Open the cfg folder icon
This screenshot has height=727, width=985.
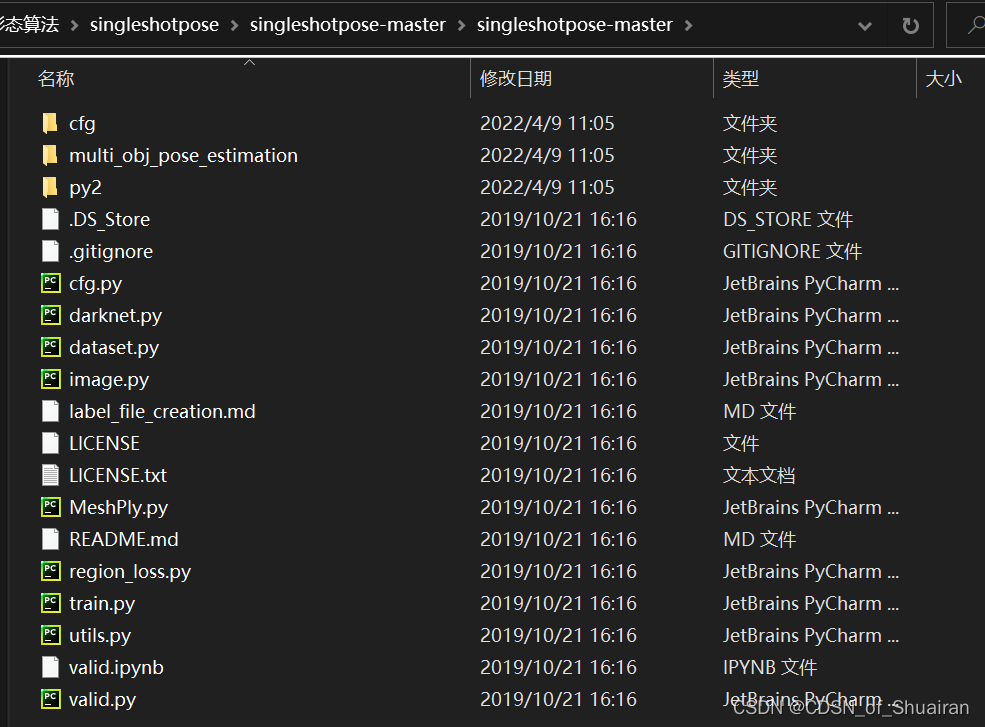tap(50, 122)
